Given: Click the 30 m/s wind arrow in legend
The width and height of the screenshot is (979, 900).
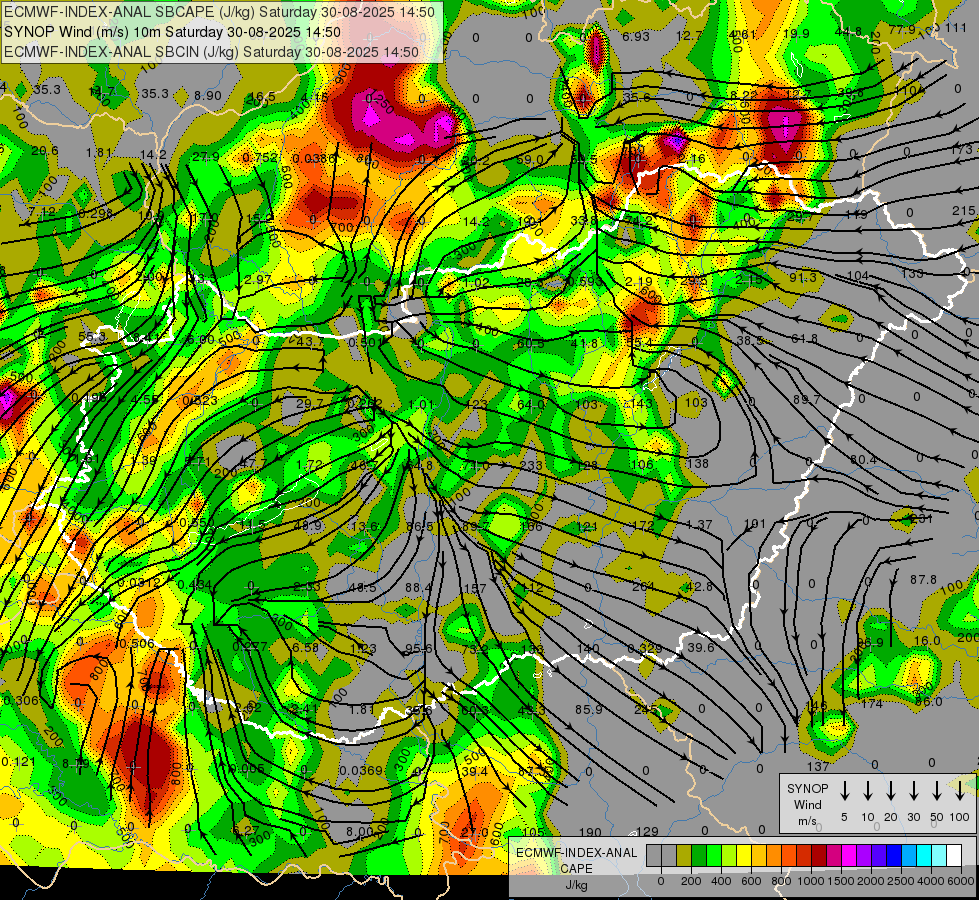Looking at the screenshot, I should click(914, 791).
